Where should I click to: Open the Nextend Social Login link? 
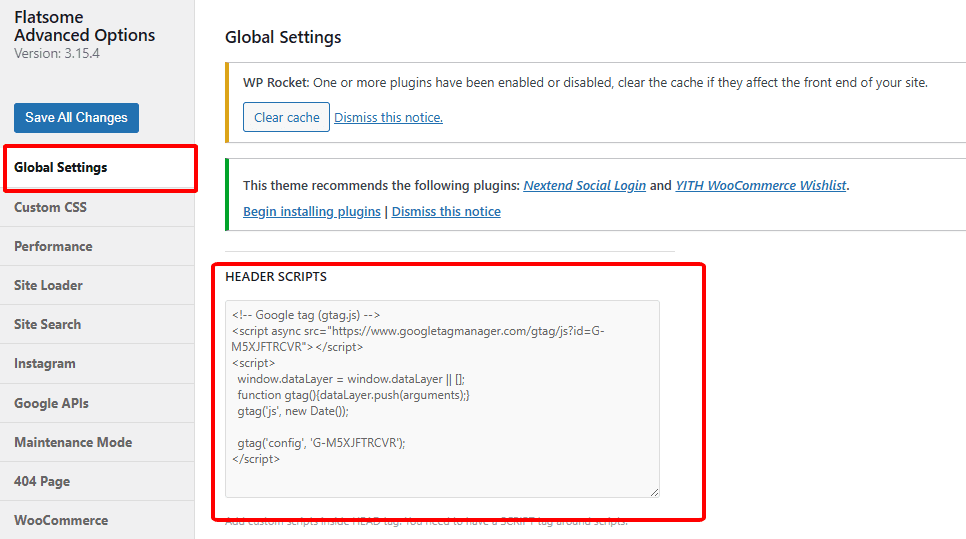click(585, 185)
